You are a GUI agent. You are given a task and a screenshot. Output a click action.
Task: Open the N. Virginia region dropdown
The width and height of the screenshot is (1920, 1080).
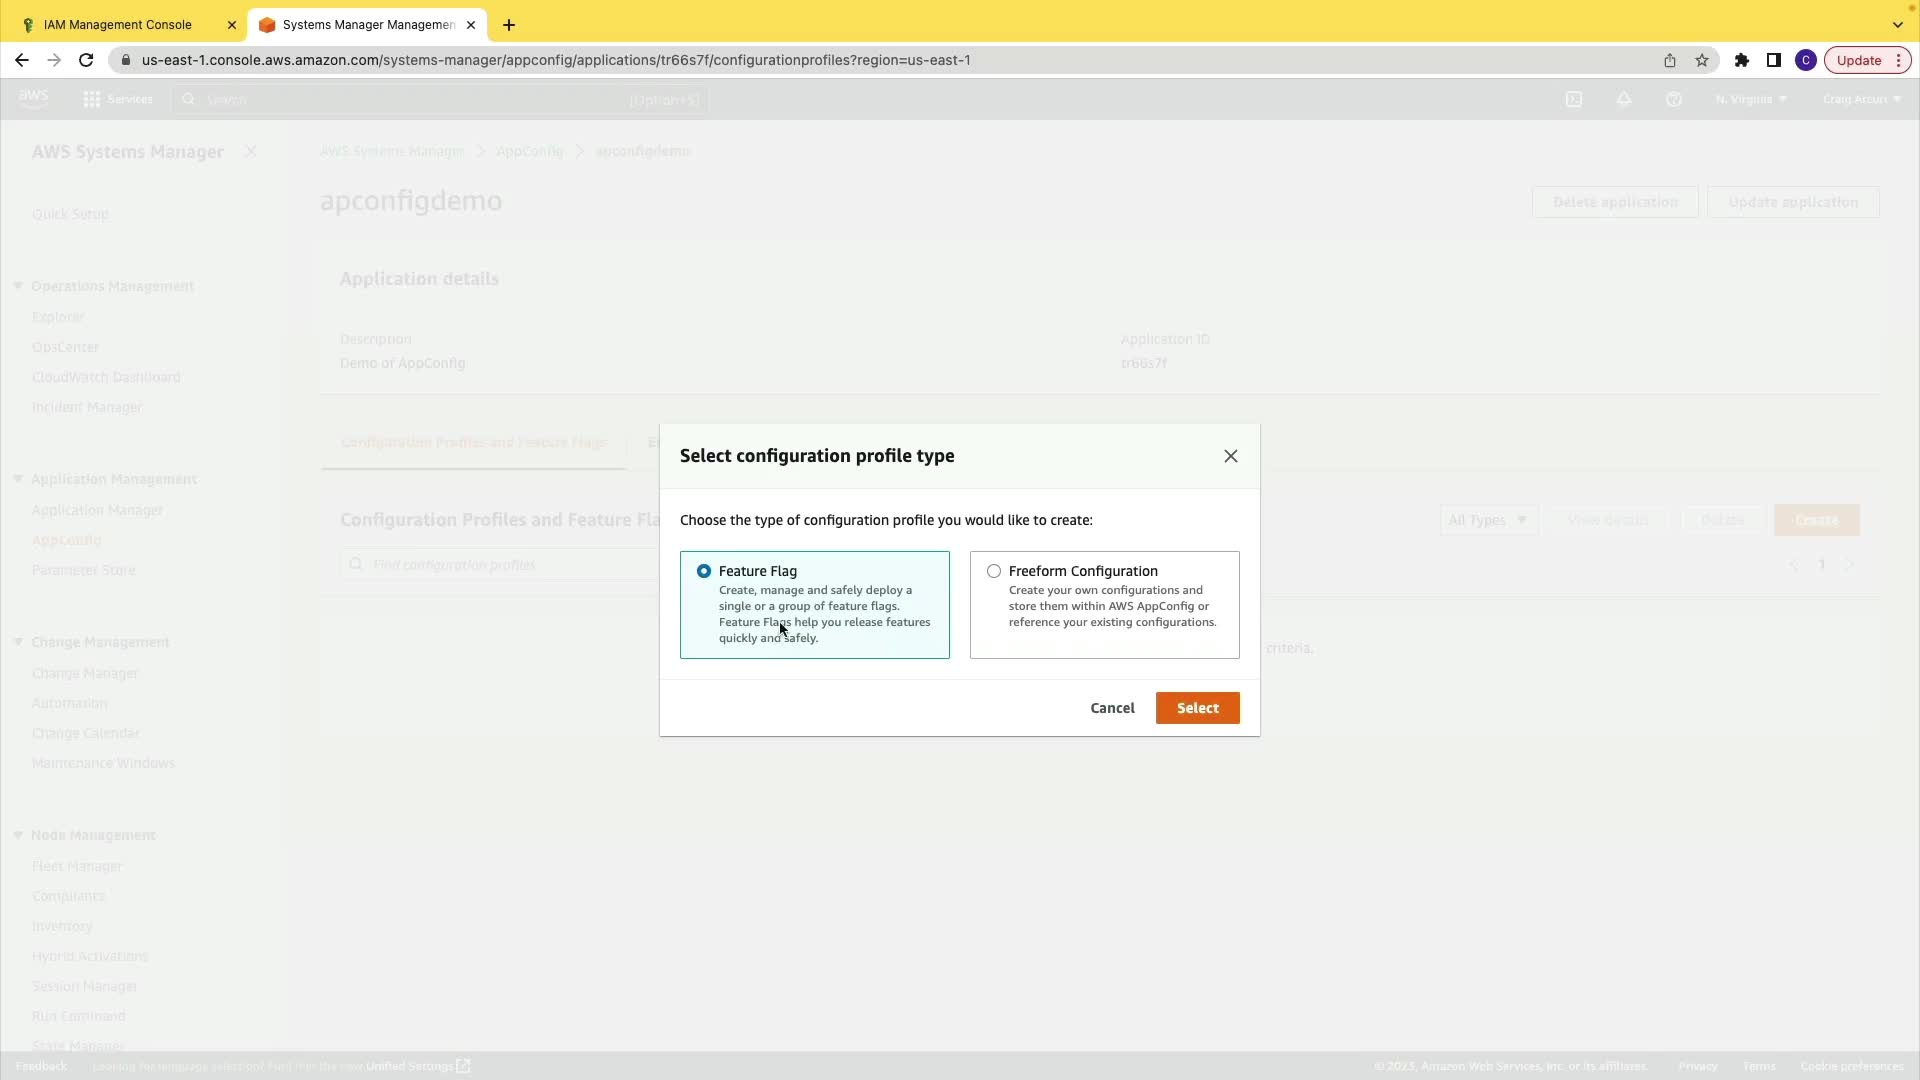(x=1750, y=99)
